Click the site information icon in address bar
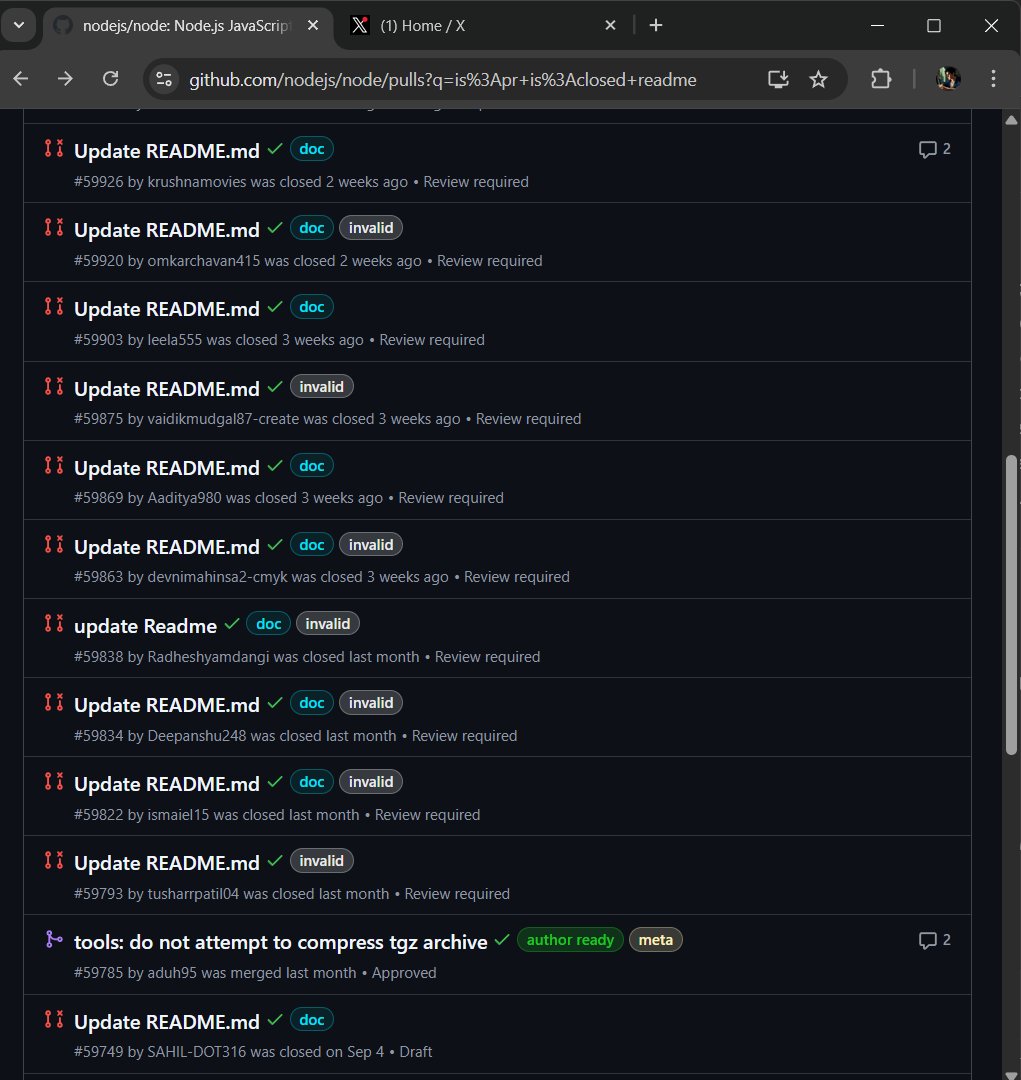The width and height of the screenshot is (1021, 1080). click(x=164, y=79)
